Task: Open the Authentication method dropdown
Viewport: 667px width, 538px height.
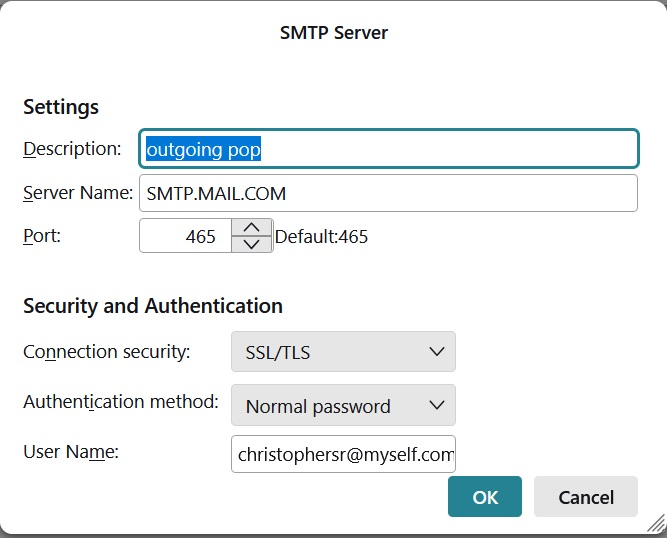Action: coord(343,406)
